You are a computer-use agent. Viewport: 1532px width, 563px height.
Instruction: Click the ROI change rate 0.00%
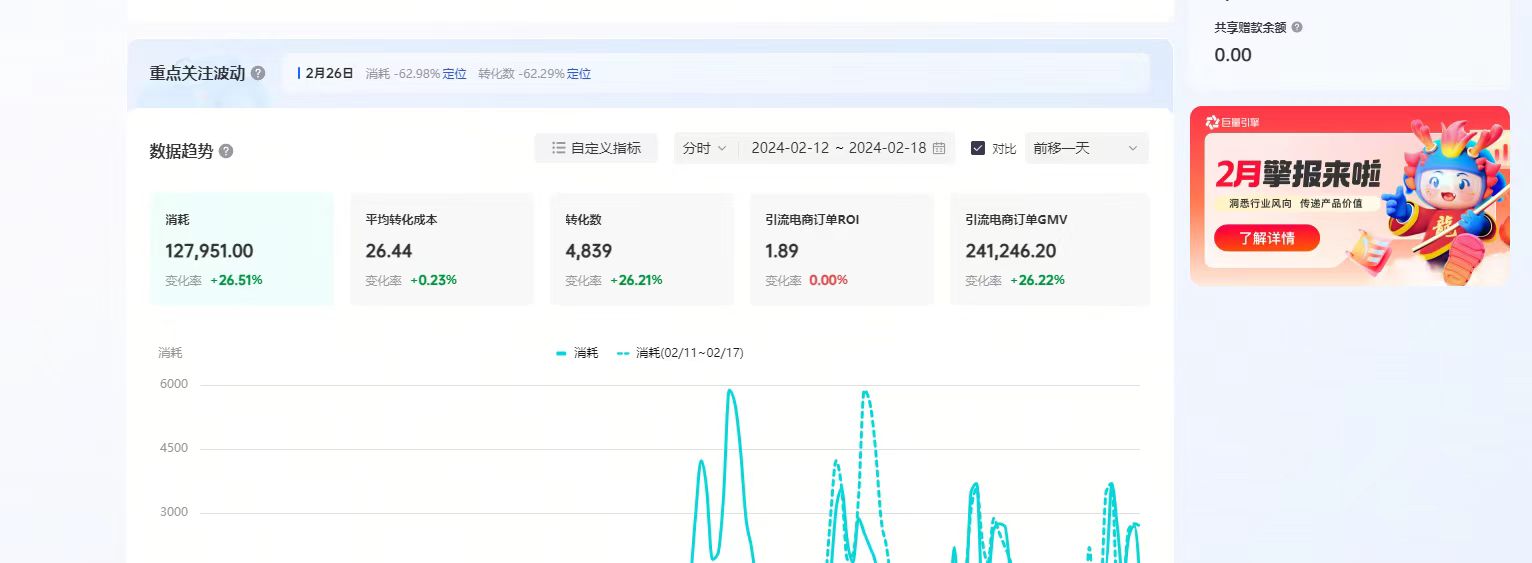[x=828, y=280]
